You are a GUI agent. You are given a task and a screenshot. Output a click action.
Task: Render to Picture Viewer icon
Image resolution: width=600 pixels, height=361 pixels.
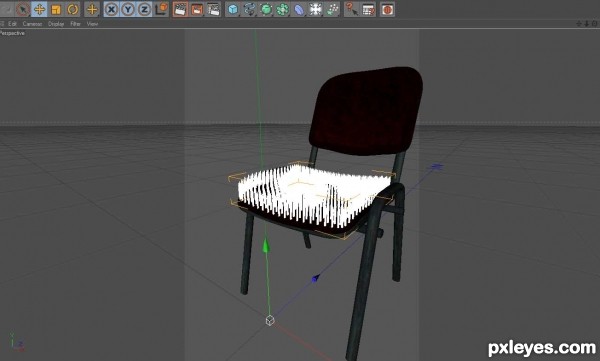(x=197, y=9)
